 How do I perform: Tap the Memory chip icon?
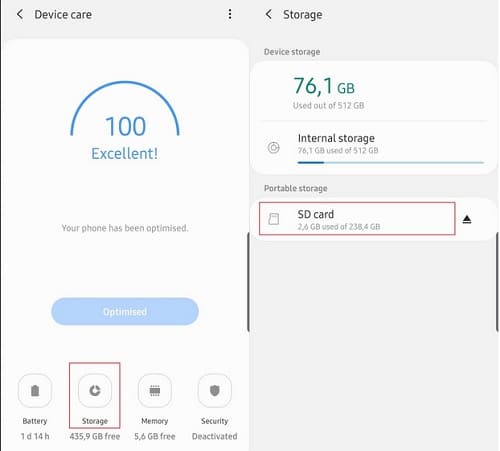point(155,390)
